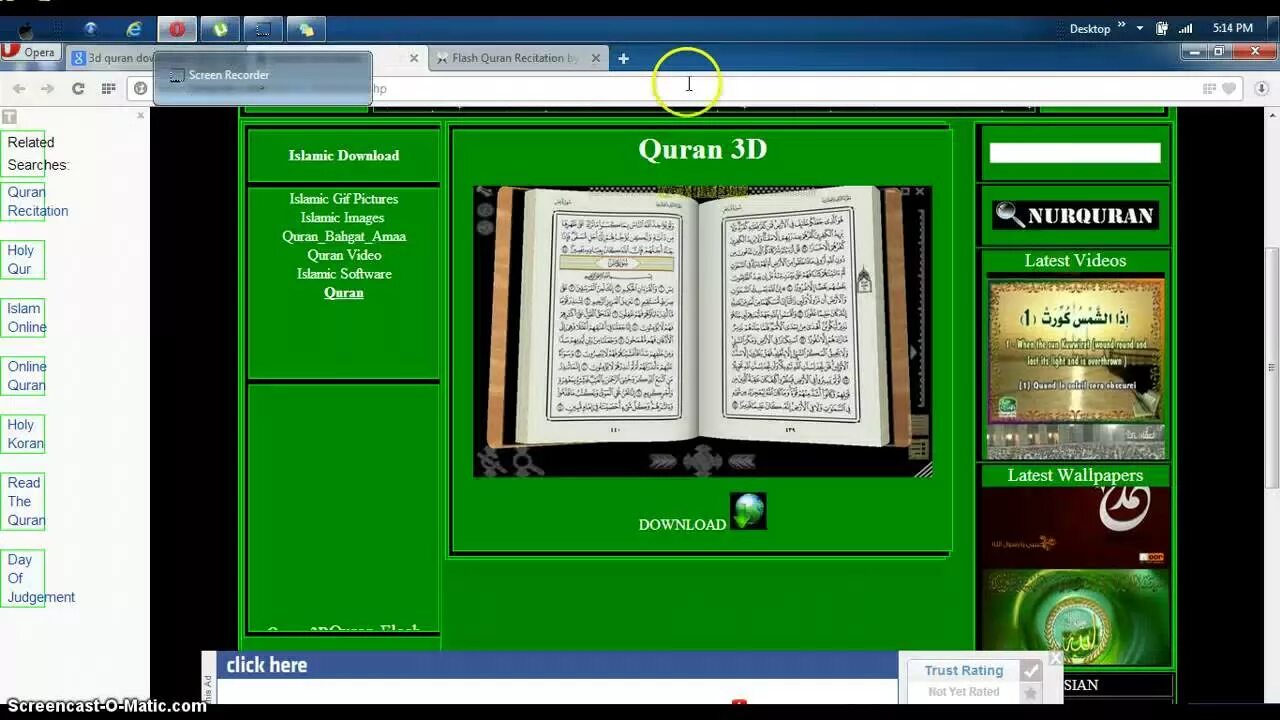Open the red Latest Wallpapers thumbnail

tap(1076, 526)
